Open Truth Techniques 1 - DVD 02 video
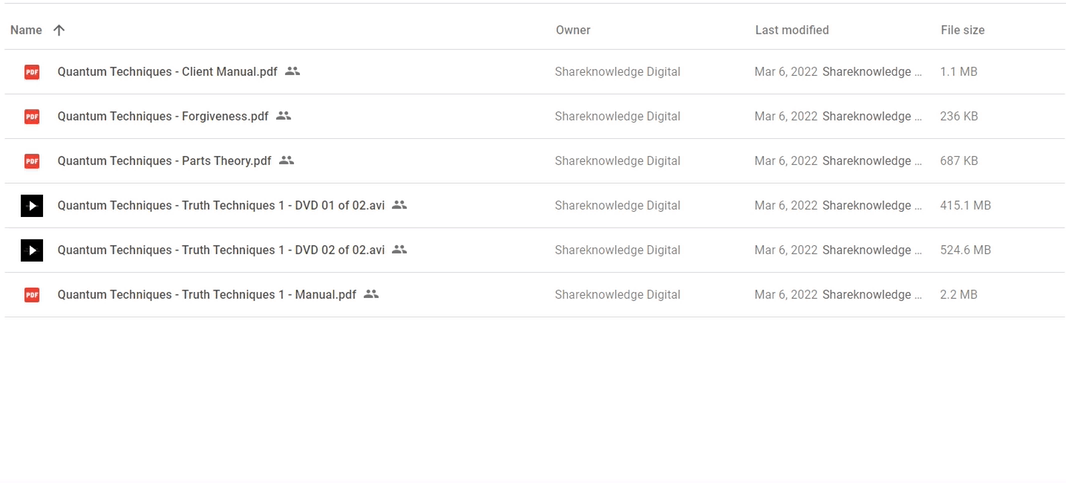Image resolution: width=1066 pixels, height=483 pixels. tap(221, 250)
